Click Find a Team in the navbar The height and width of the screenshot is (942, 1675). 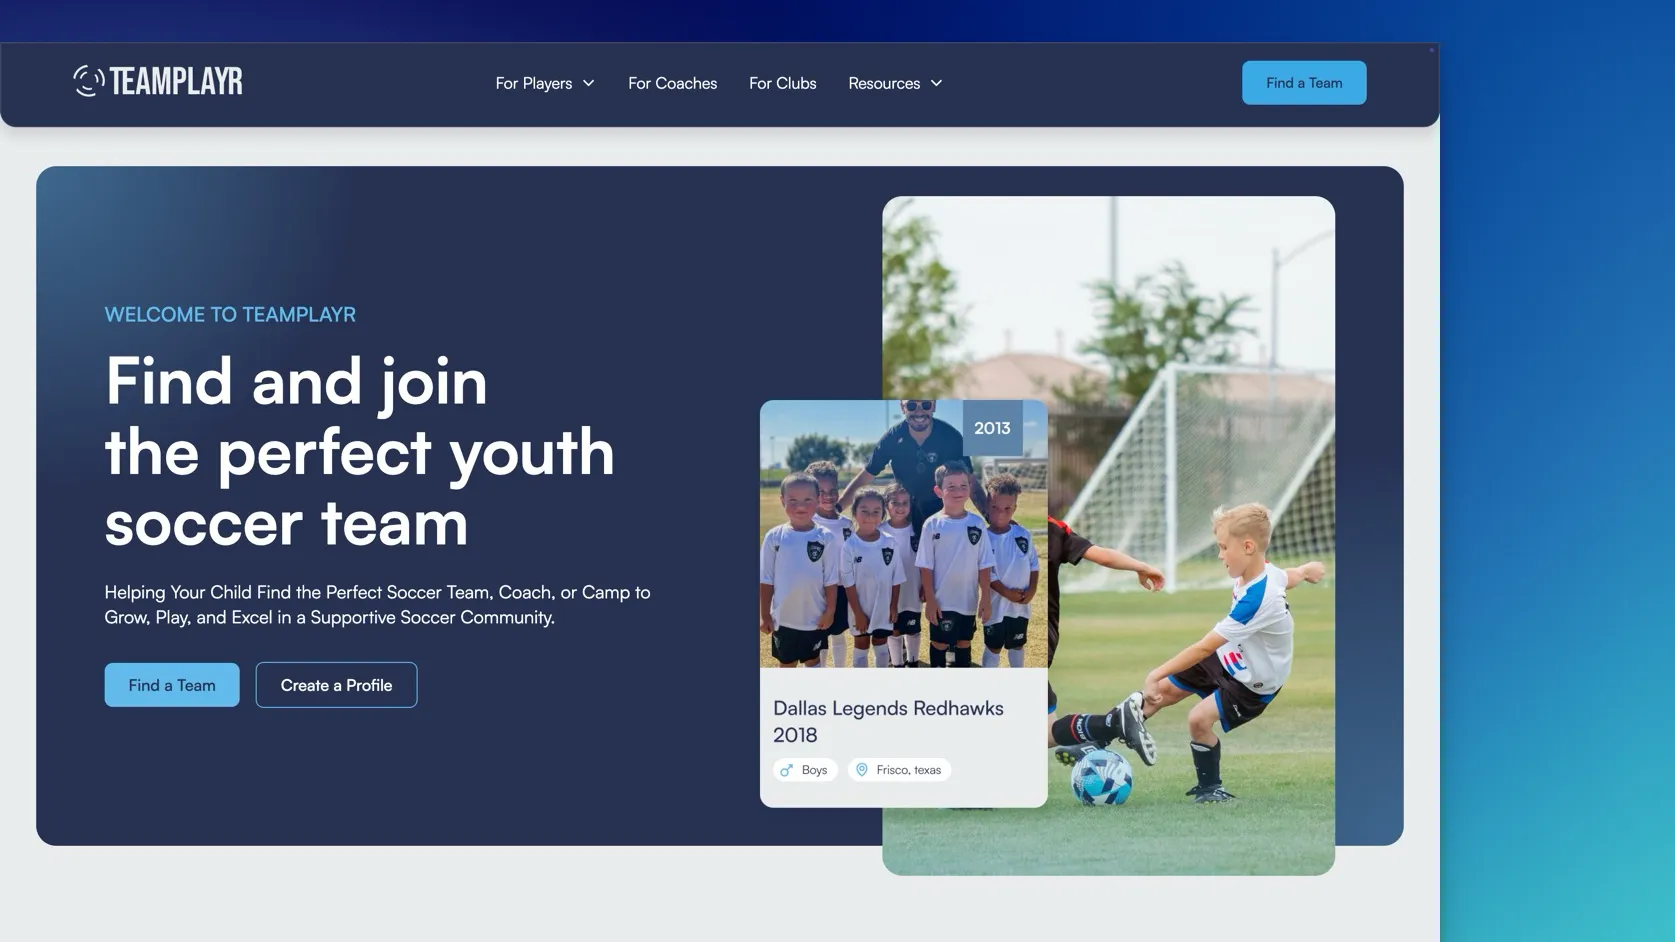tap(1304, 83)
